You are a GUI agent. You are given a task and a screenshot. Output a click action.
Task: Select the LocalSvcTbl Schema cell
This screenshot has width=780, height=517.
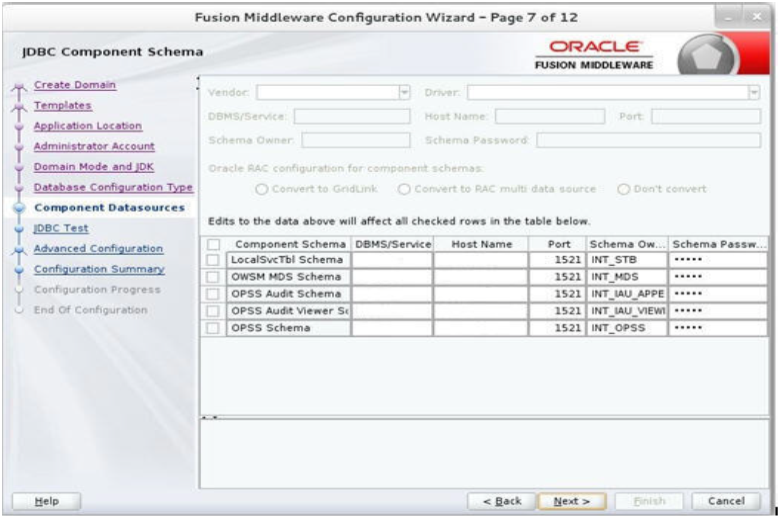coord(289,260)
